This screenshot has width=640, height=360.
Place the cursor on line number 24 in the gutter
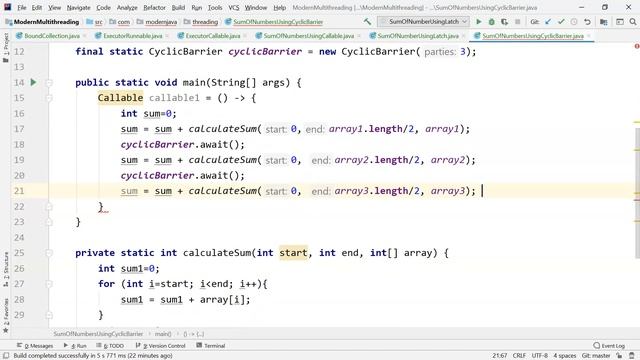point(19,238)
